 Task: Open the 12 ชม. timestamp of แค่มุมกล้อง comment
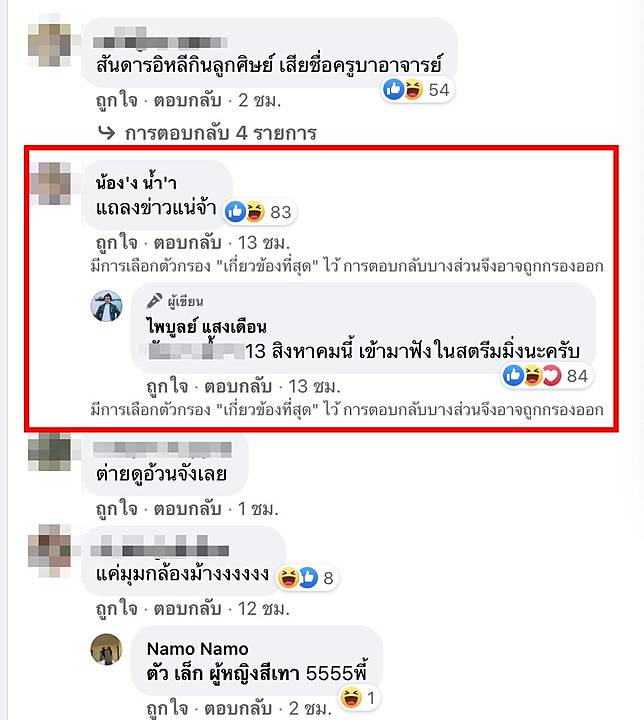(264, 608)
